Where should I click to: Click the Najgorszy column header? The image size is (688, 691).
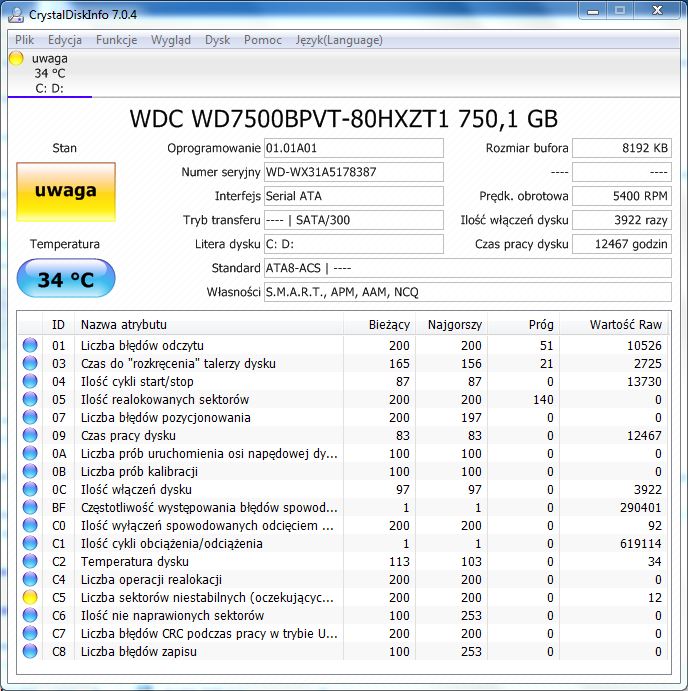coord(451,325)
